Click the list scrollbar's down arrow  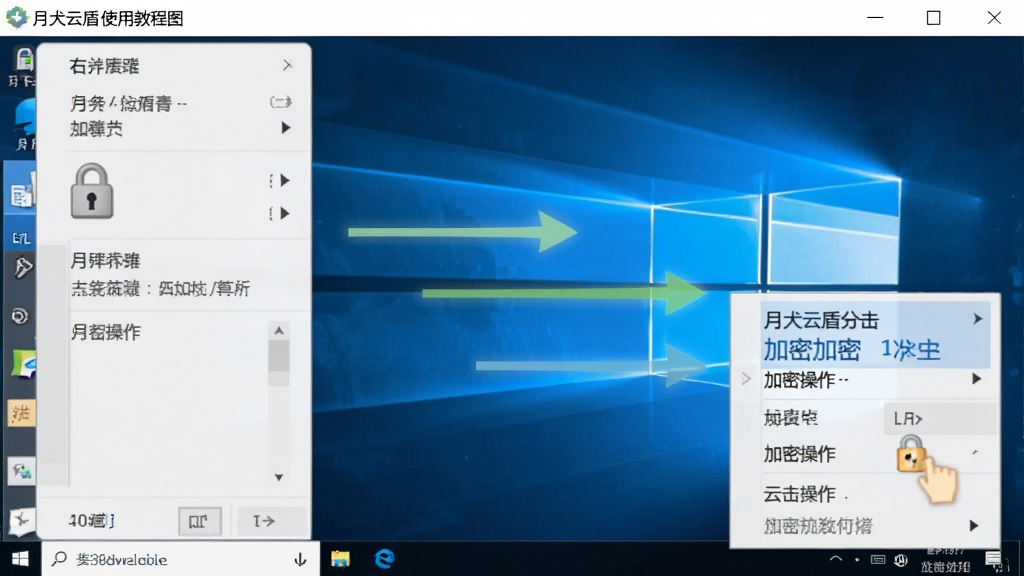279,477
